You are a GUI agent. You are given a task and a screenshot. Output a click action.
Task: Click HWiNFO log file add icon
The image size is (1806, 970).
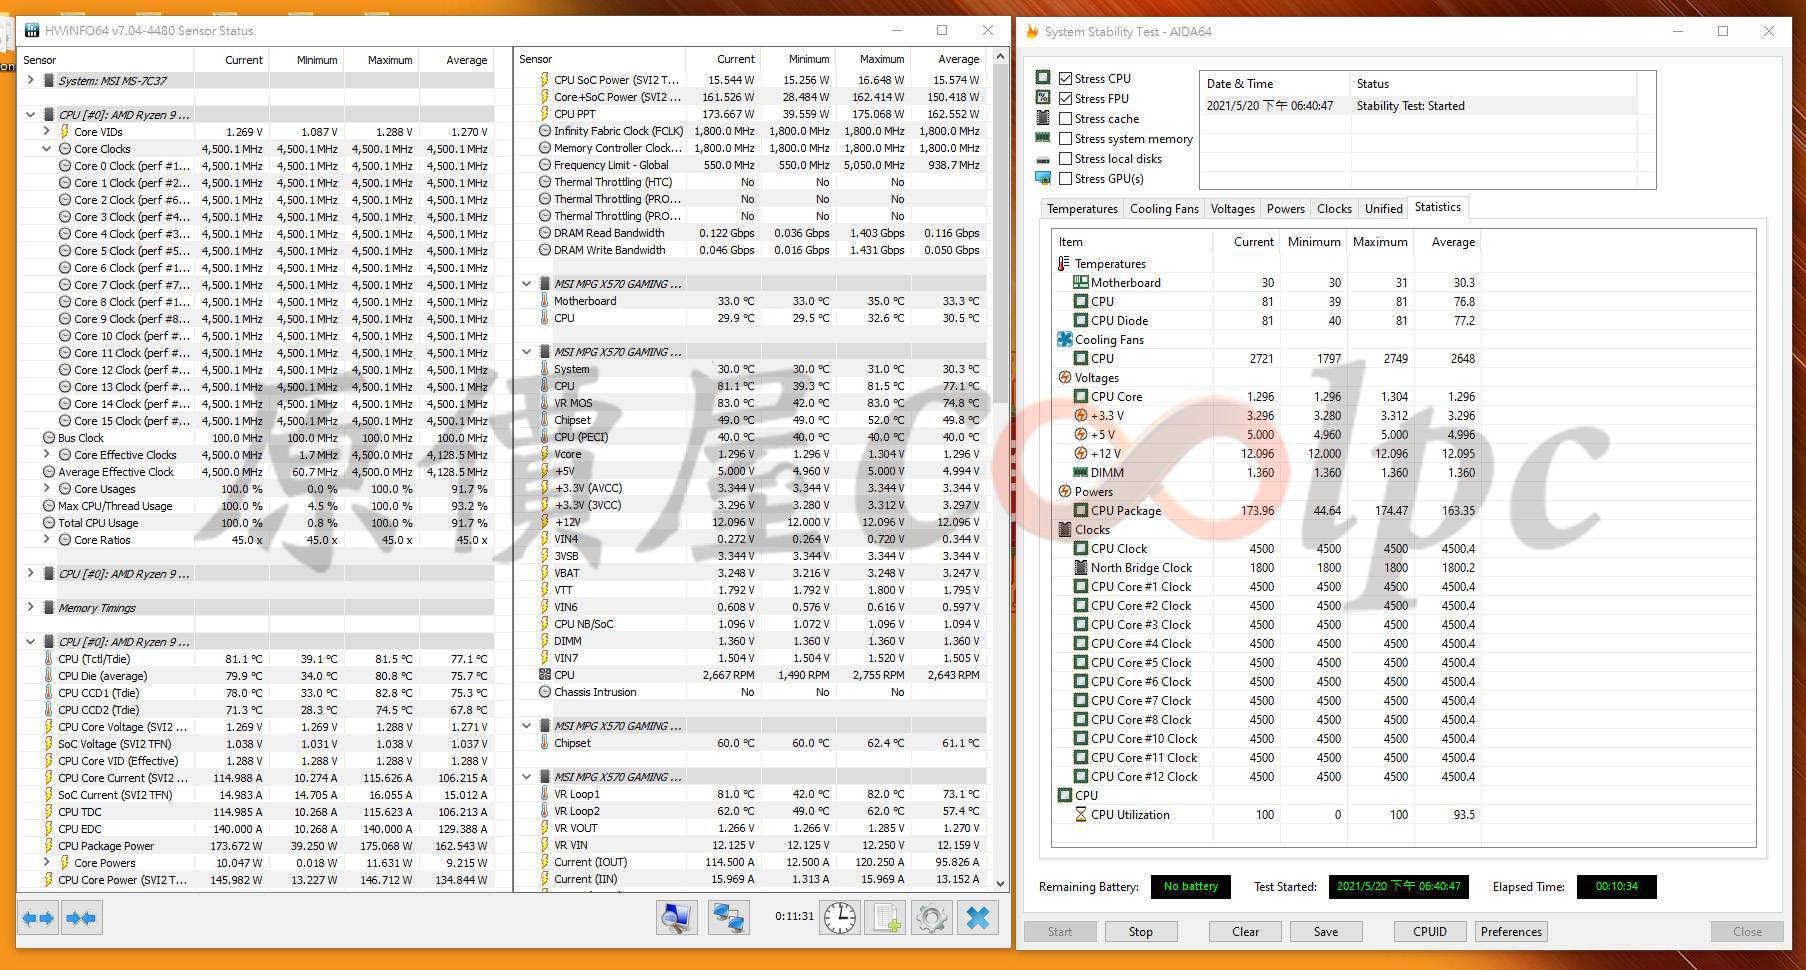[x=887, y=918]
